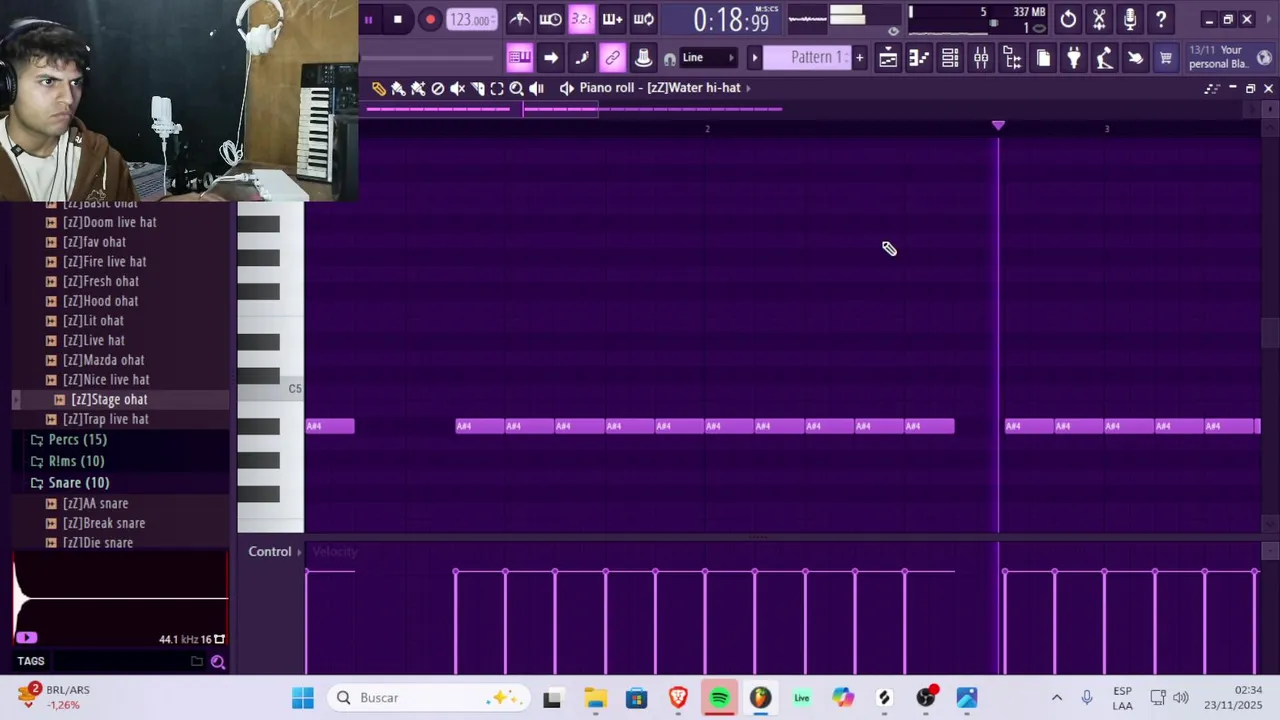Click the 123.000 tempo field
Screen dimensions: 1280x720
470,19
